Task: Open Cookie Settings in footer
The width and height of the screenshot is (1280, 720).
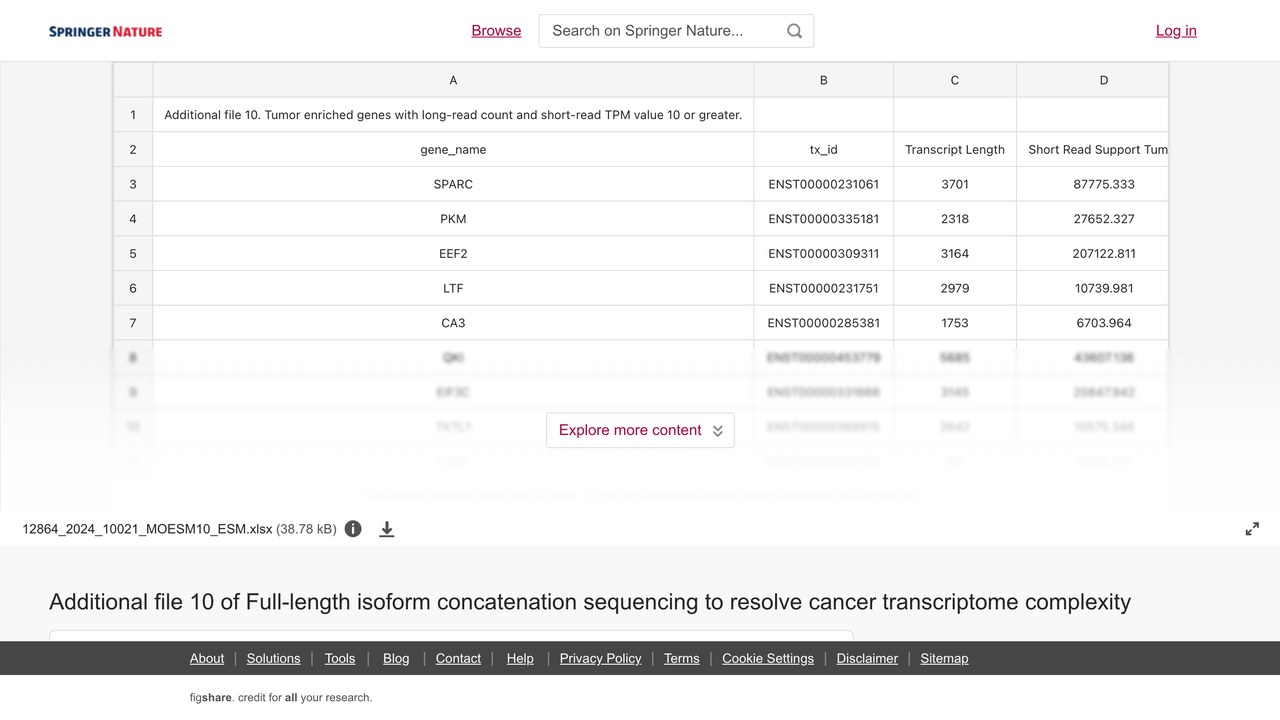Action: pos(768,658)
